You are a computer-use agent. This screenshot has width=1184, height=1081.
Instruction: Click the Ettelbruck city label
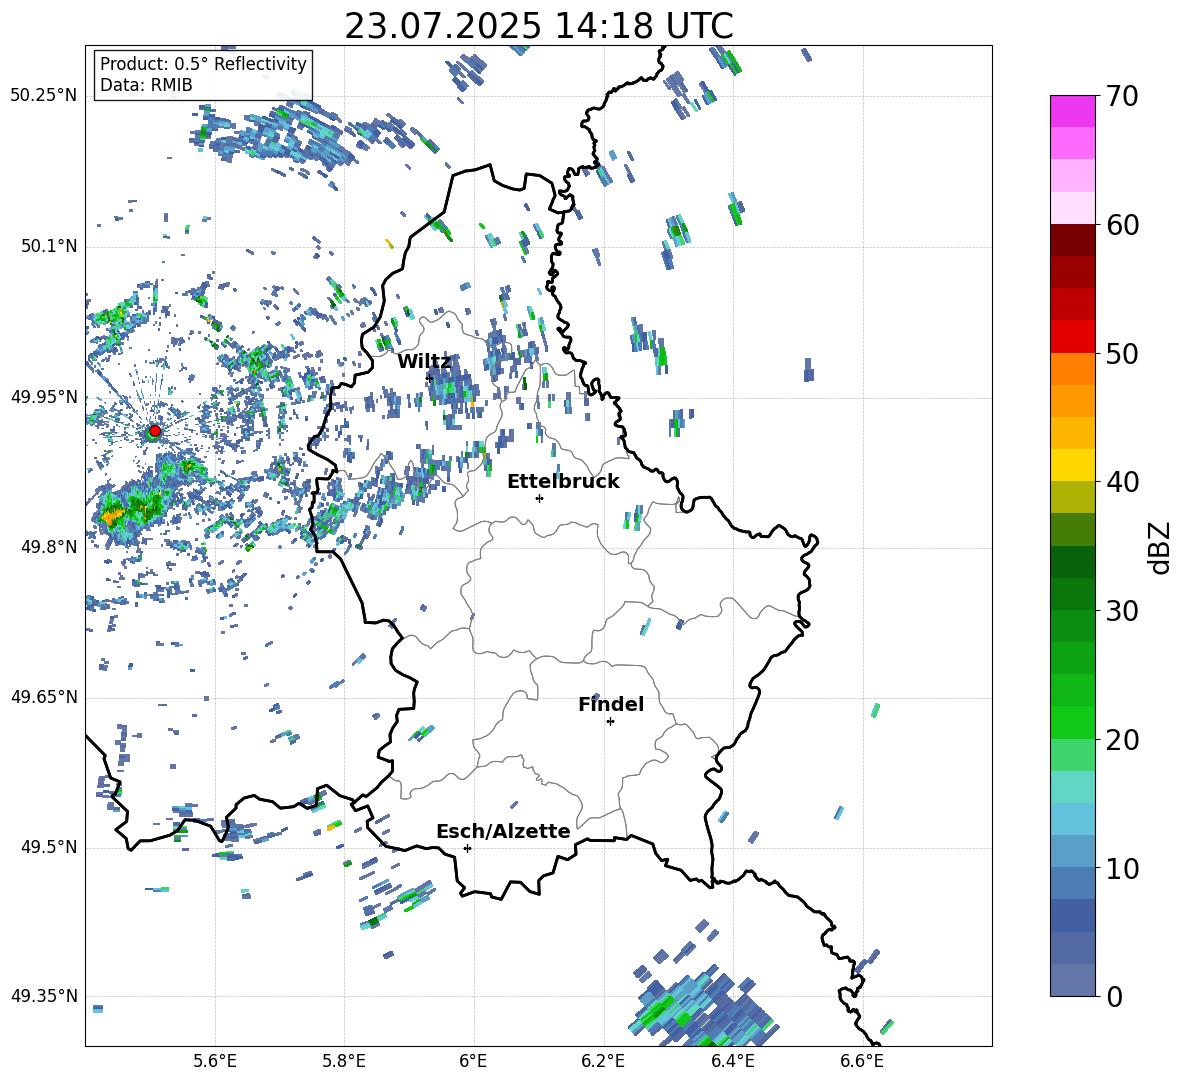(x=563, y=482)
